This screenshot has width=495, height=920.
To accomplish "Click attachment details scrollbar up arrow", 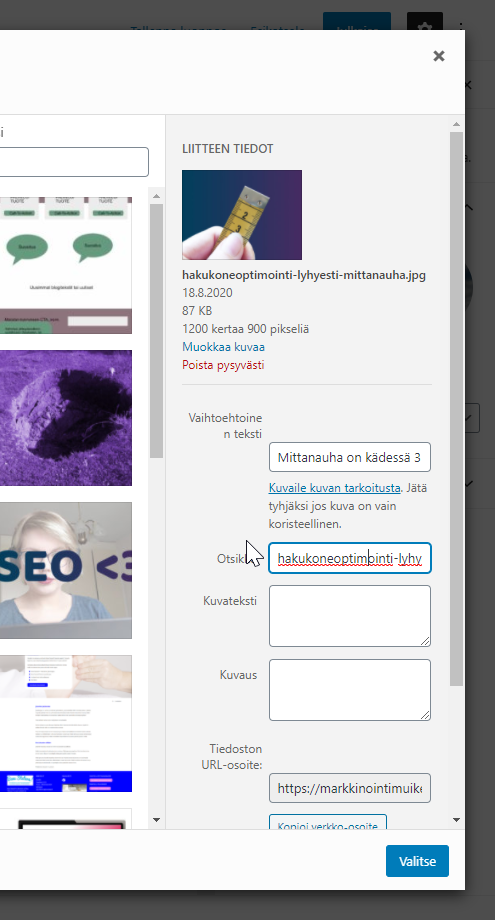I will (x=456, y=124).
